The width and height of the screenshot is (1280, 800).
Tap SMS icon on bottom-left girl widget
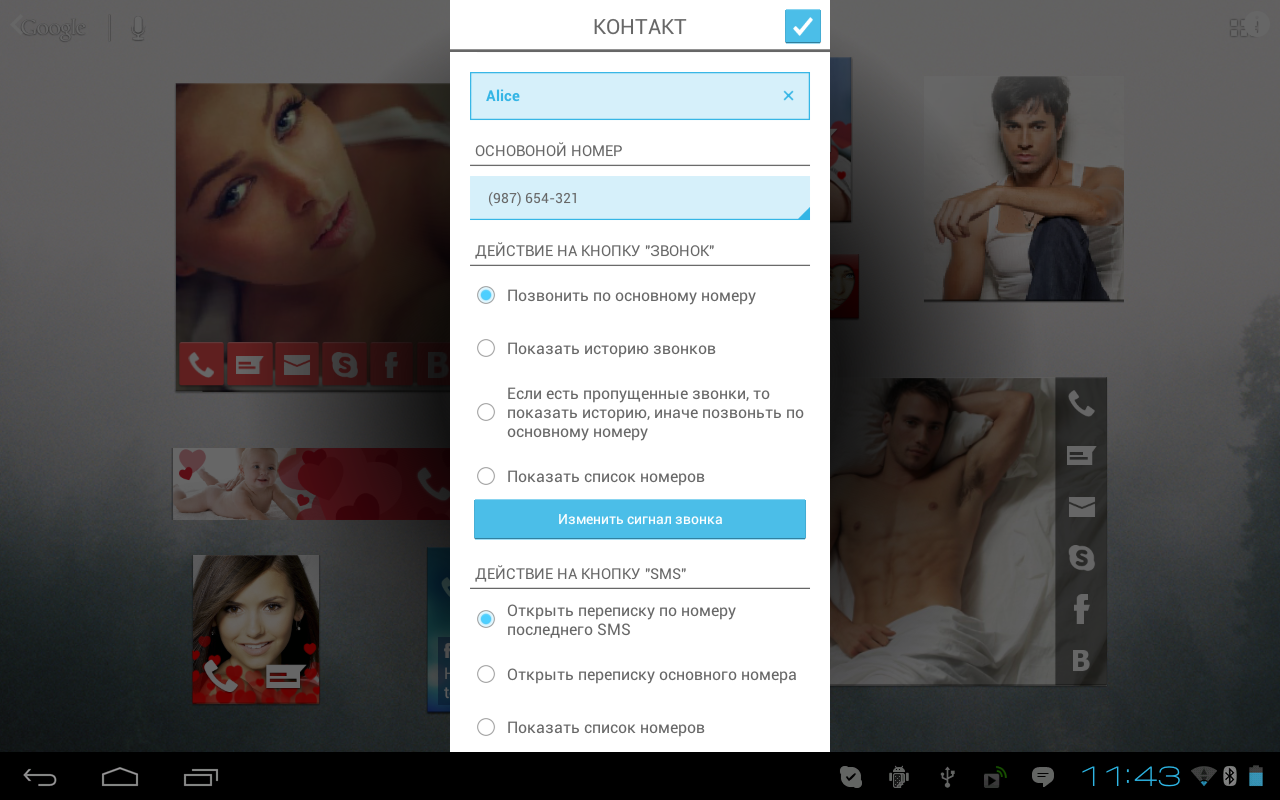[x=285, y=676]
